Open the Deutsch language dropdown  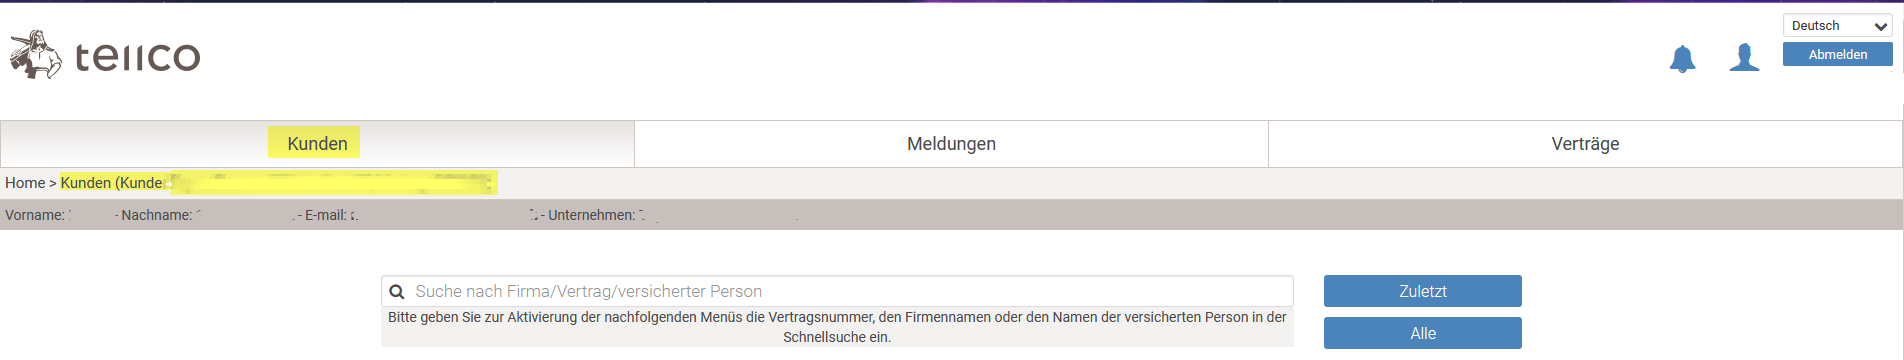(1838, 26)
